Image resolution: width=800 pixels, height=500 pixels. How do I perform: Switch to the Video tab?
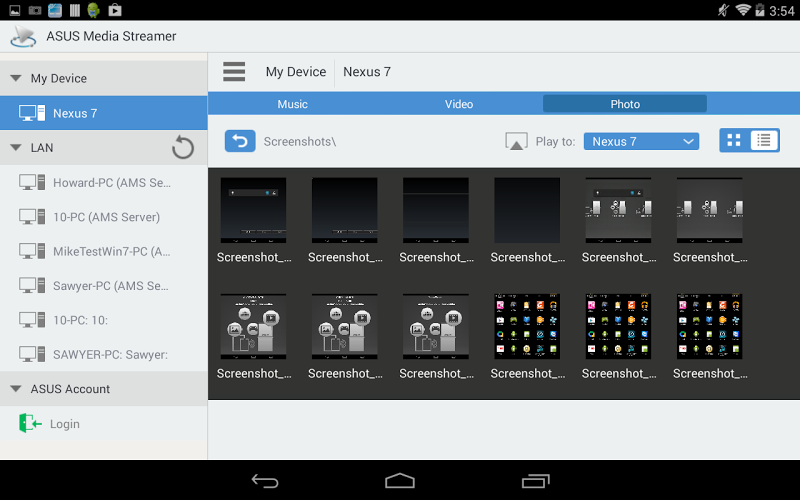click(x=459, y=104)
